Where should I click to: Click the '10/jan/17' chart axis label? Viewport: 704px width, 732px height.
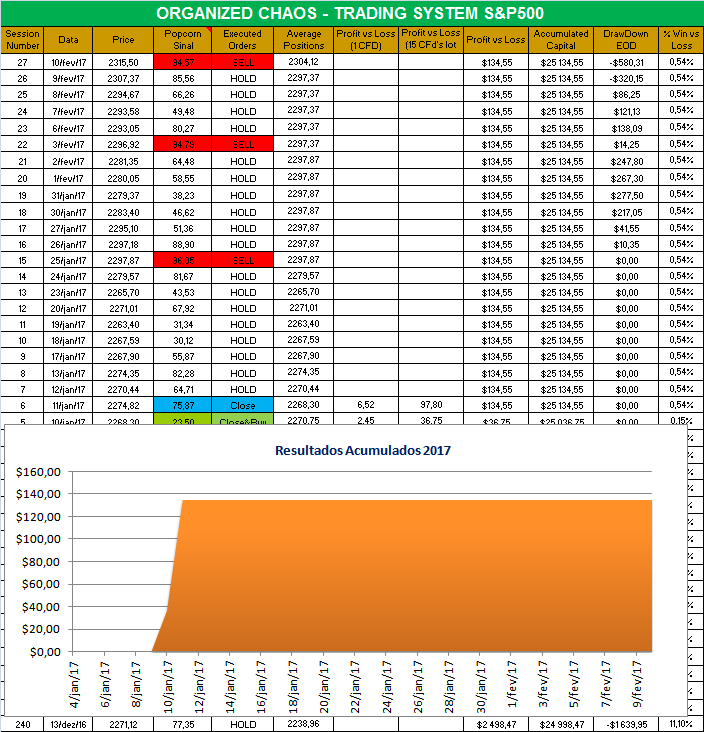[x=168, y=686]
